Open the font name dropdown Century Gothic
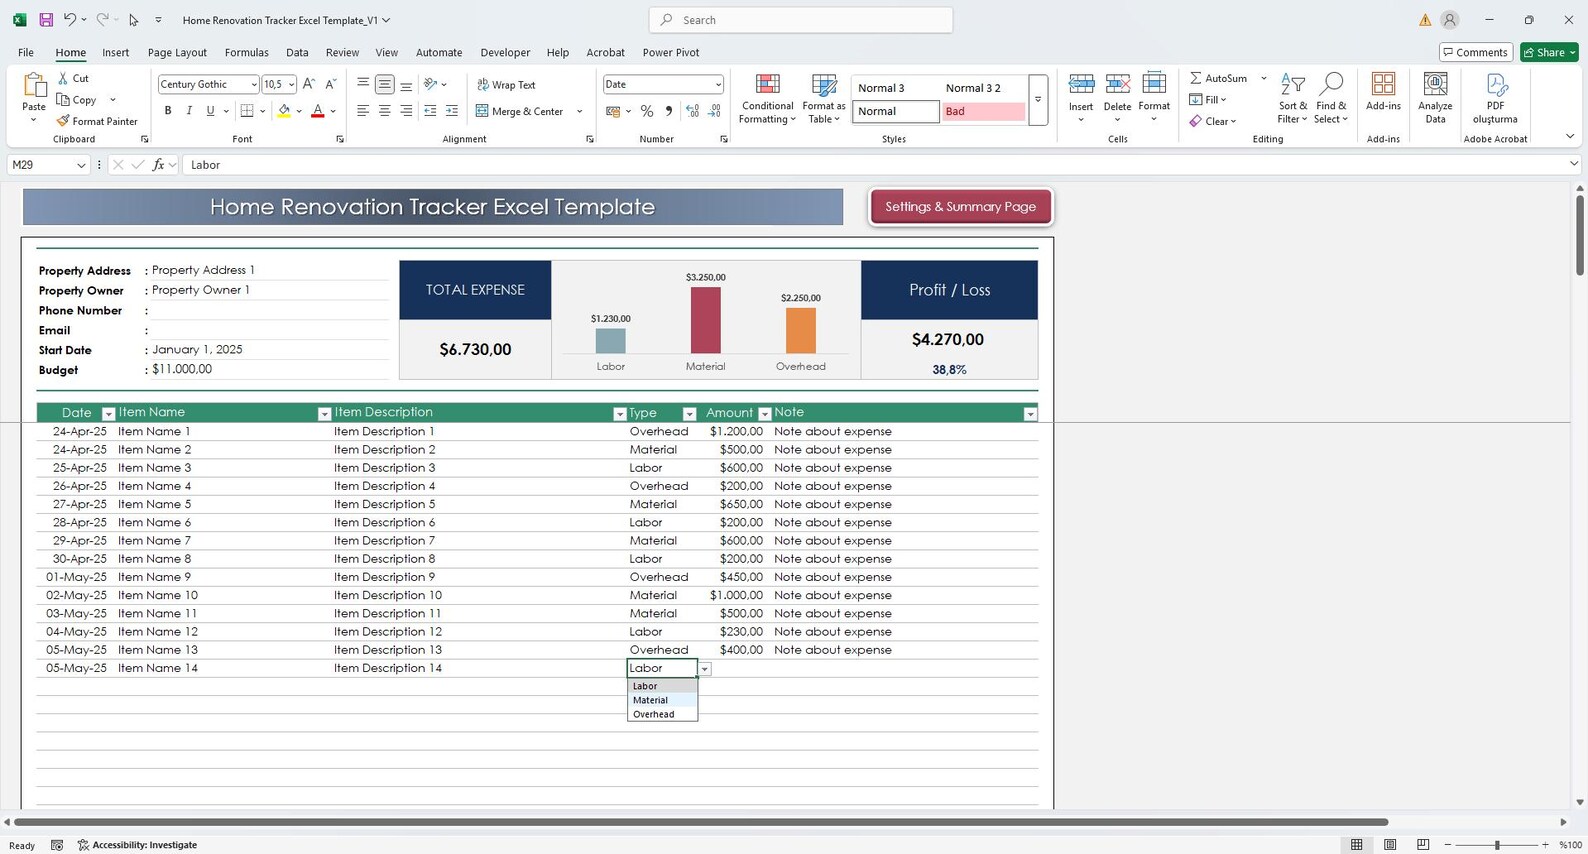The image size is (1588, 854). click(x=254, y=85)
